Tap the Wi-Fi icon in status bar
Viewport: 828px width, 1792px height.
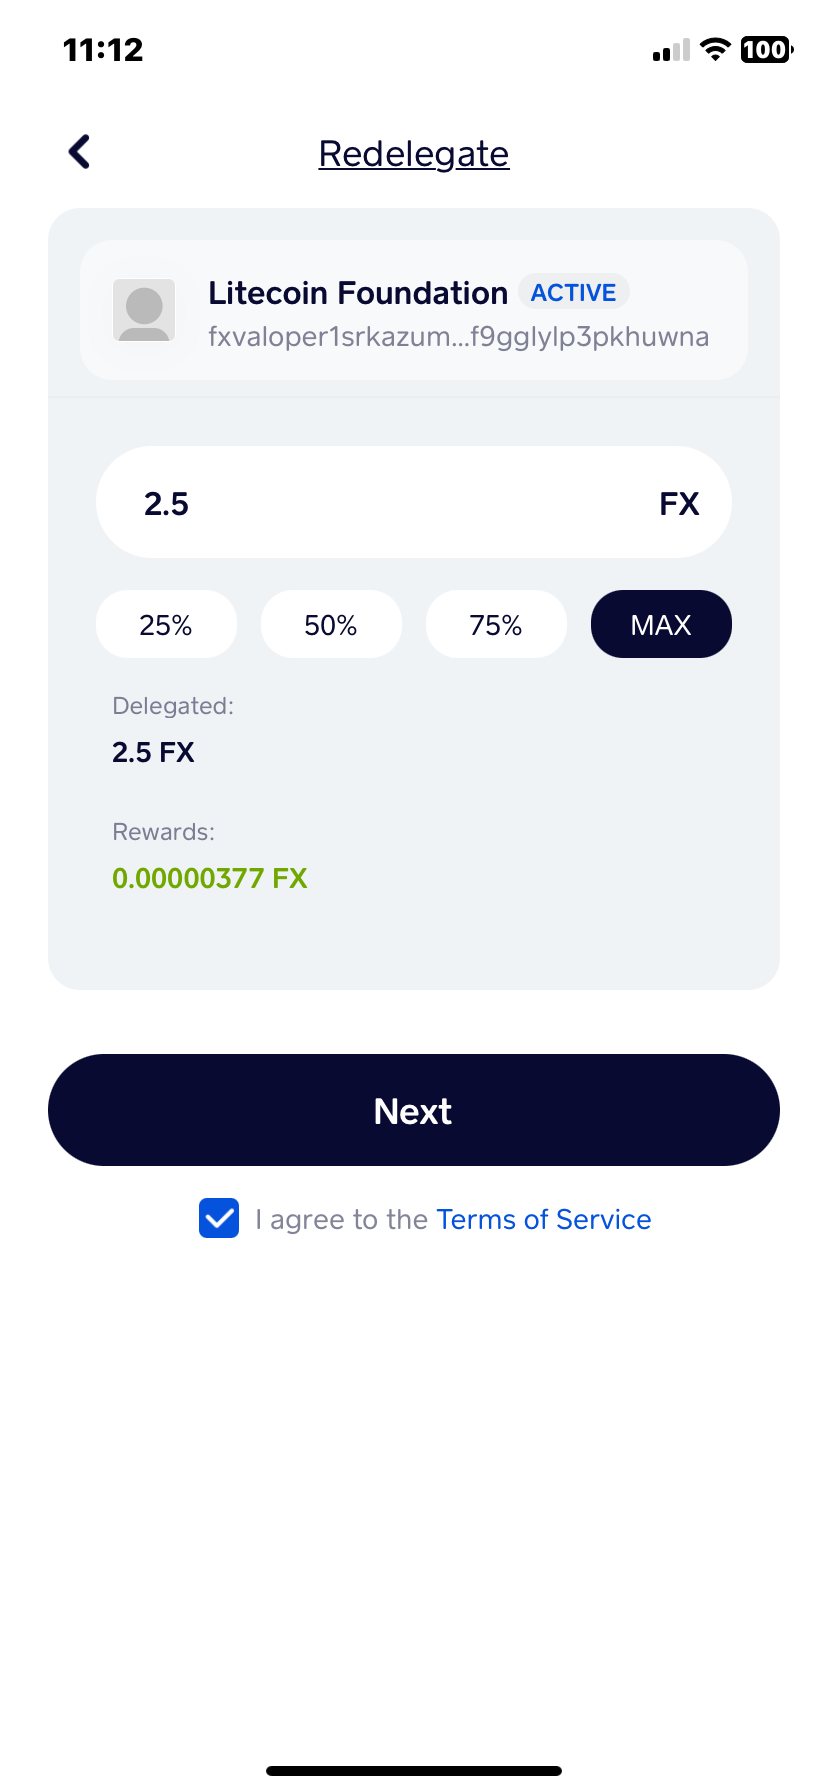tap(715, 49)
